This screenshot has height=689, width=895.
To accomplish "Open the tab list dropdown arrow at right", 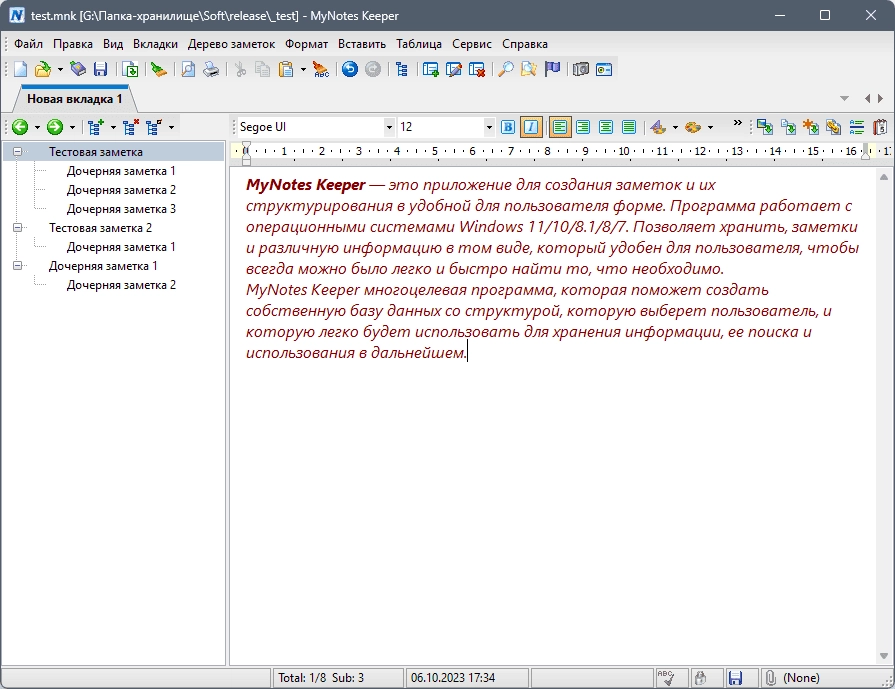I will tap(844, 99).
